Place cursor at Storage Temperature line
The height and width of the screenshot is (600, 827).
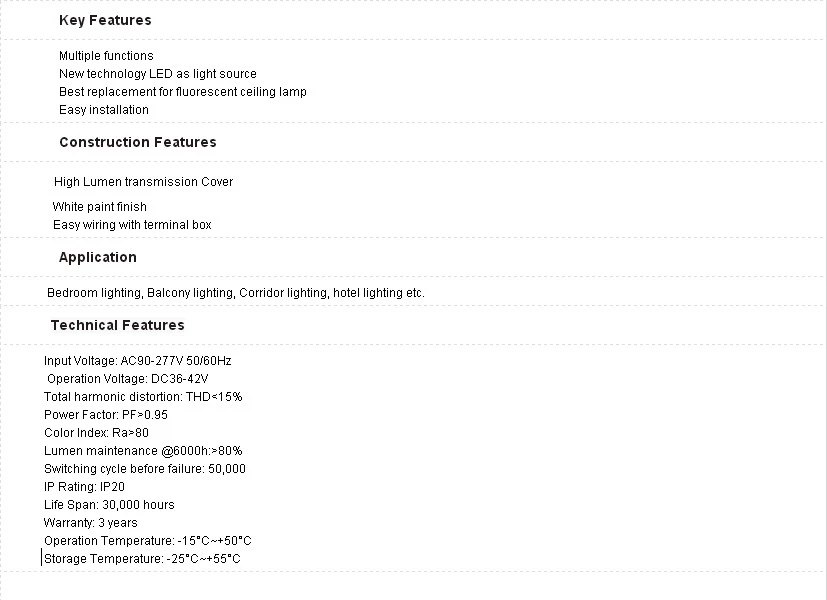(142, 558)
